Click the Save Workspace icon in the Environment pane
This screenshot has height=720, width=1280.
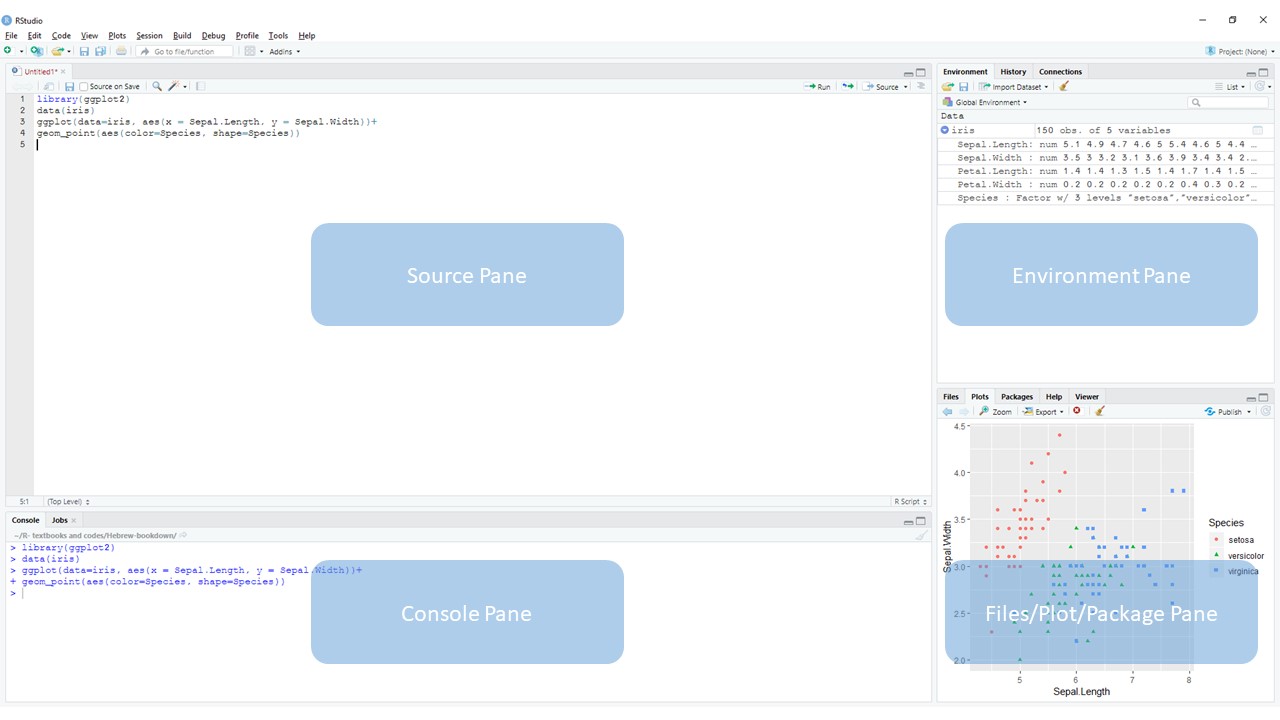point(964,87)
